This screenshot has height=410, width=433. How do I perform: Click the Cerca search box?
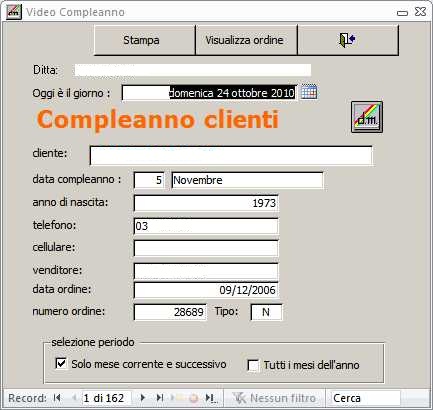point(365,398)
